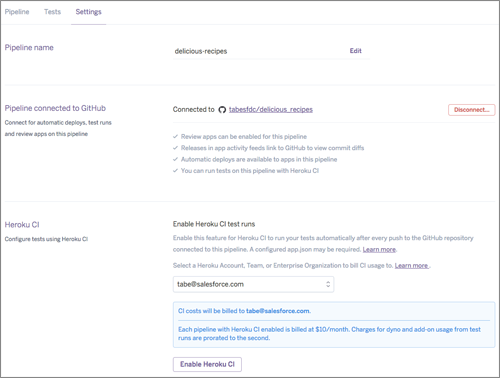Click the Disconnect button
500x378 pixels.
click(x=471, y=110)
